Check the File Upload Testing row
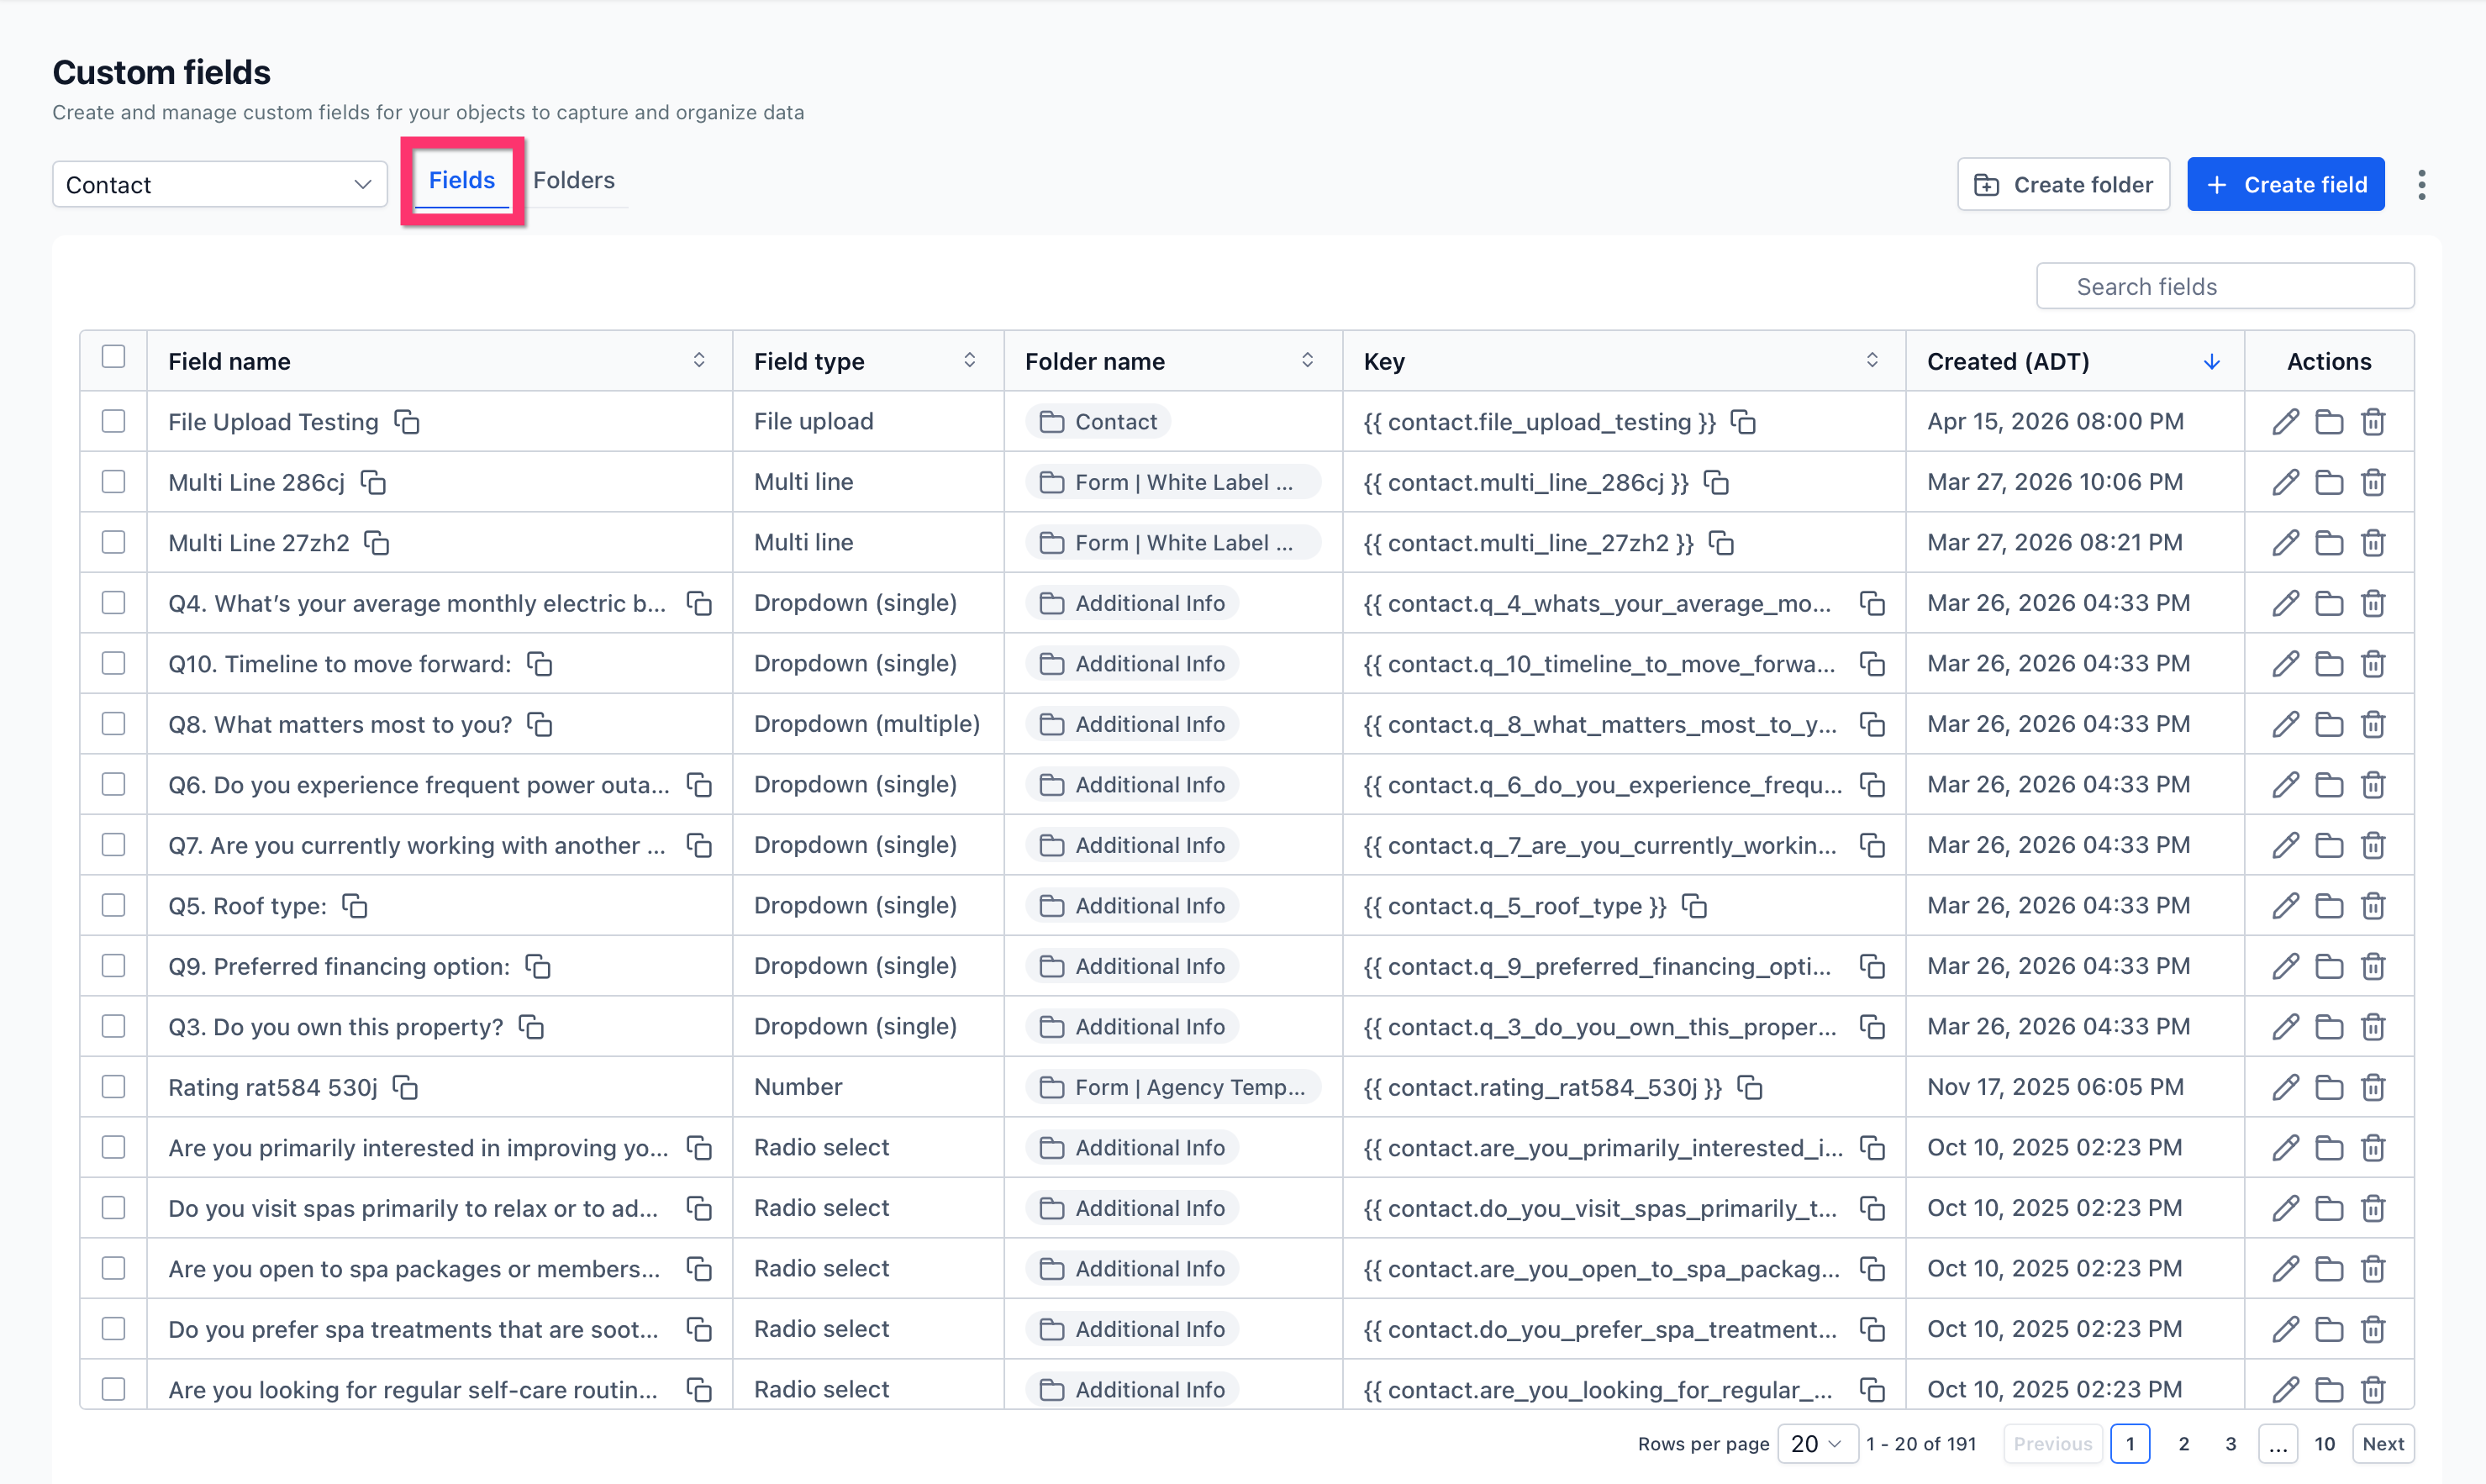Viewport: 2486px width, 1484px height. pyautogui.click(x=113, y=421)
